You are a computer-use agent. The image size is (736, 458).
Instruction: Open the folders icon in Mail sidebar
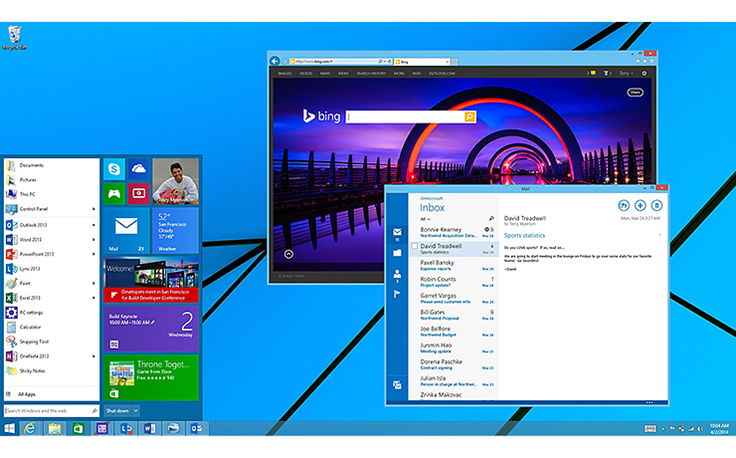(x=397, y=253)
